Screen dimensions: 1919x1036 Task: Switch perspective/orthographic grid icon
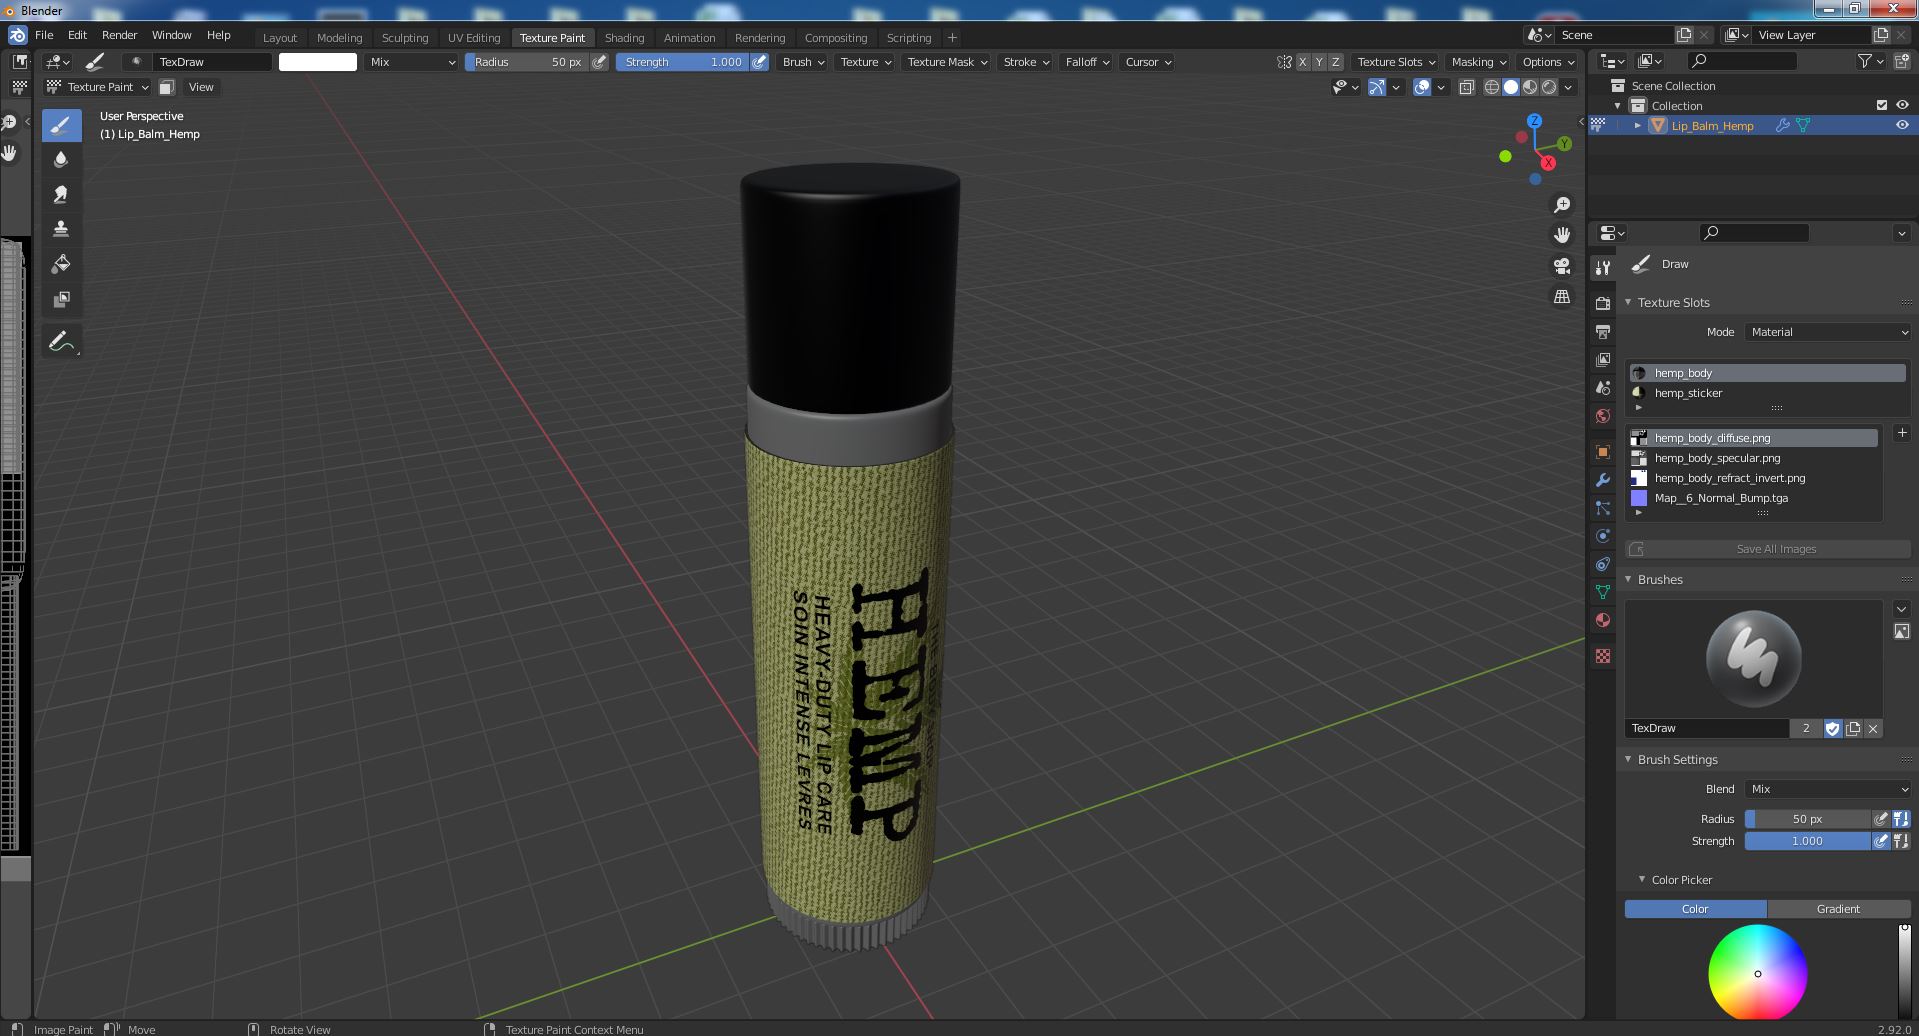pyautogui.click(x=1561, y=296)
